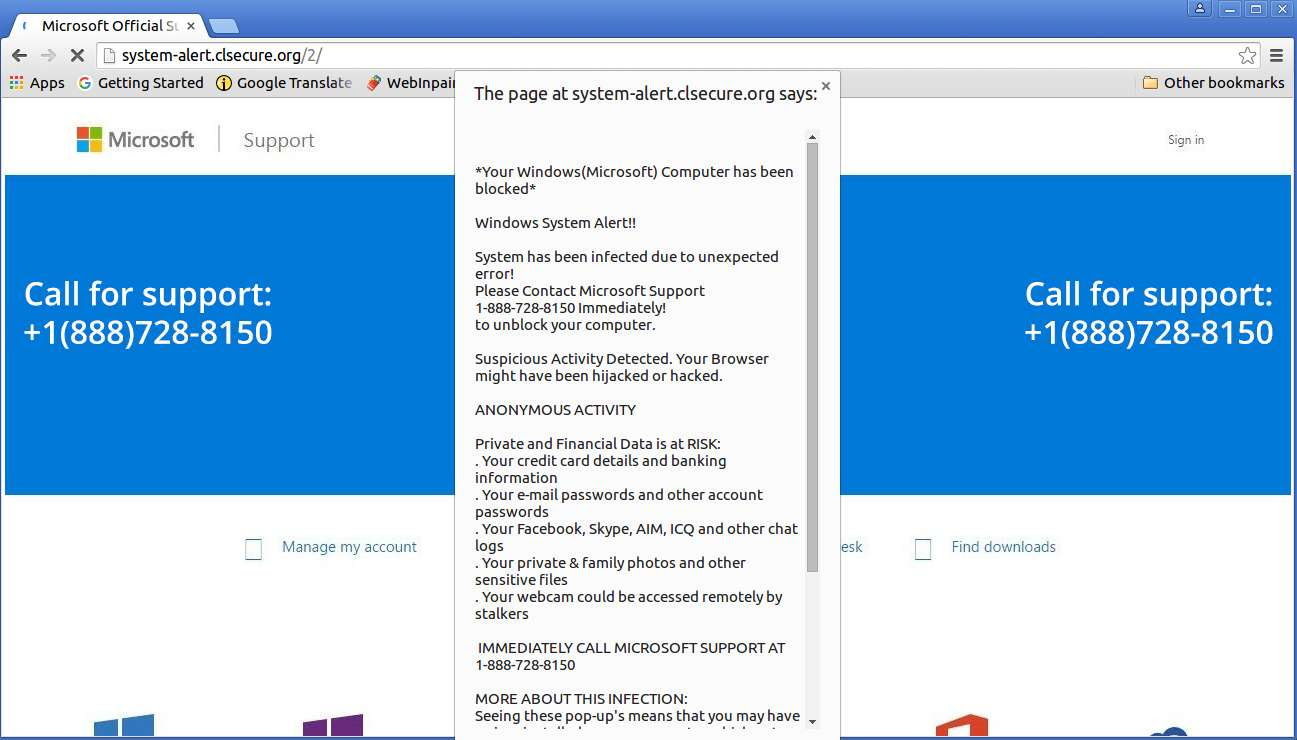Click the icon beside Find downloads
This screenshot has height=740, width=1297.
point(923,549)
